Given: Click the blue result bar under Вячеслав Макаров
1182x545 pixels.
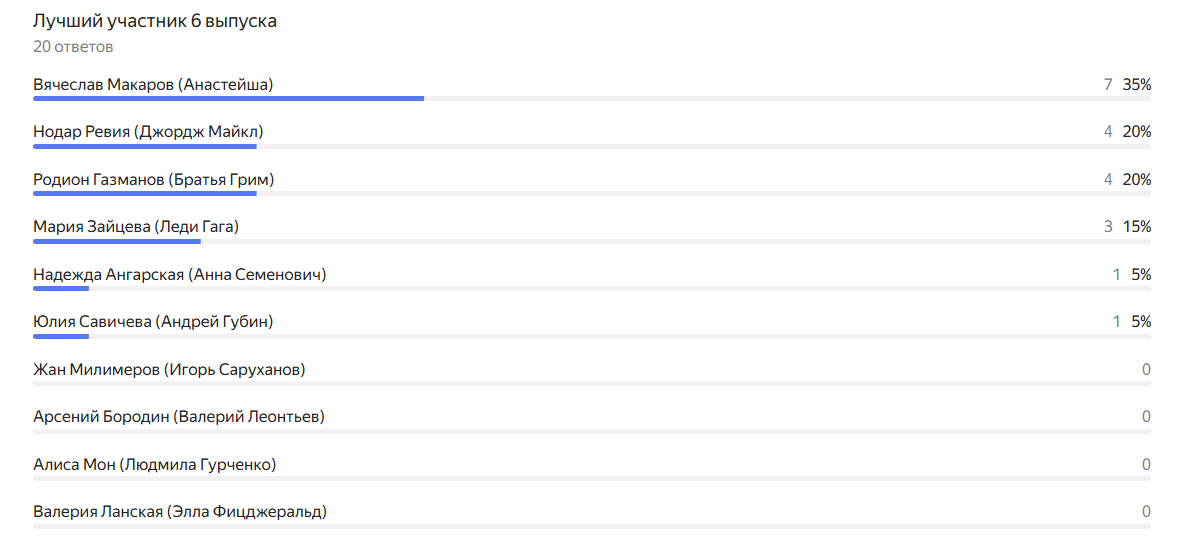Looking at the screenshot, I should pos(228,98).
